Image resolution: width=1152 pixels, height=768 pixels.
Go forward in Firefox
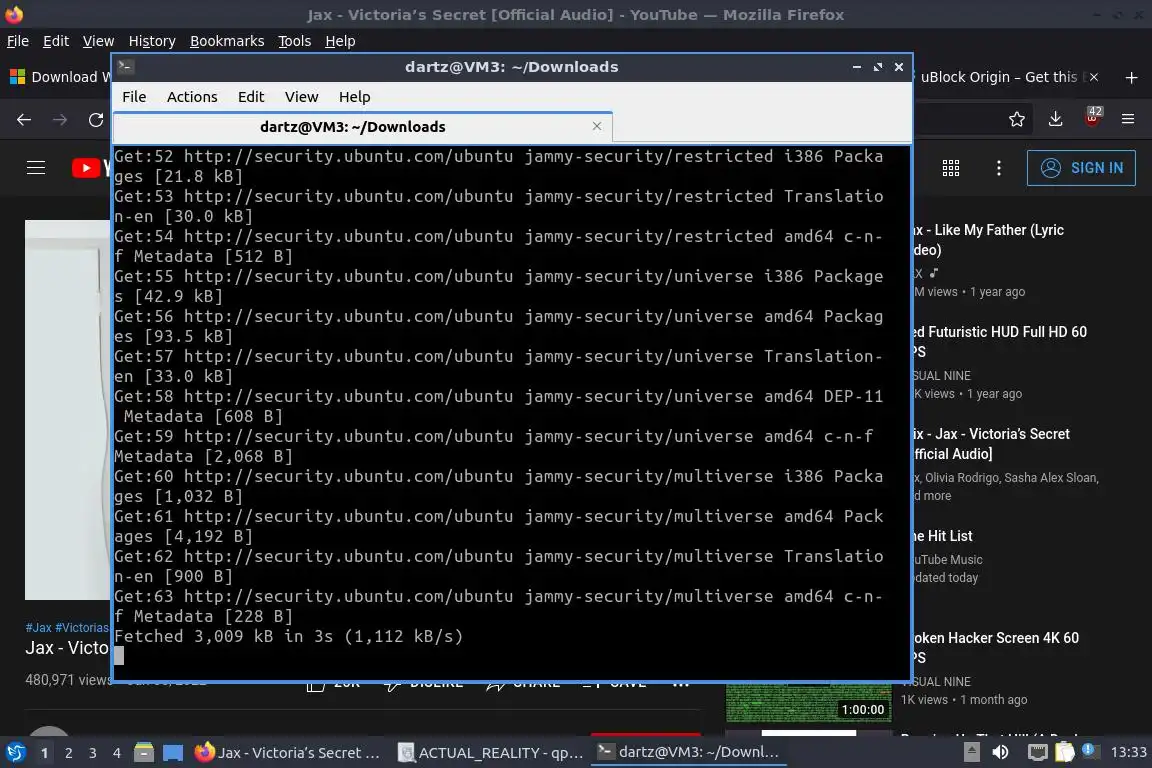(x=60, y=119)
